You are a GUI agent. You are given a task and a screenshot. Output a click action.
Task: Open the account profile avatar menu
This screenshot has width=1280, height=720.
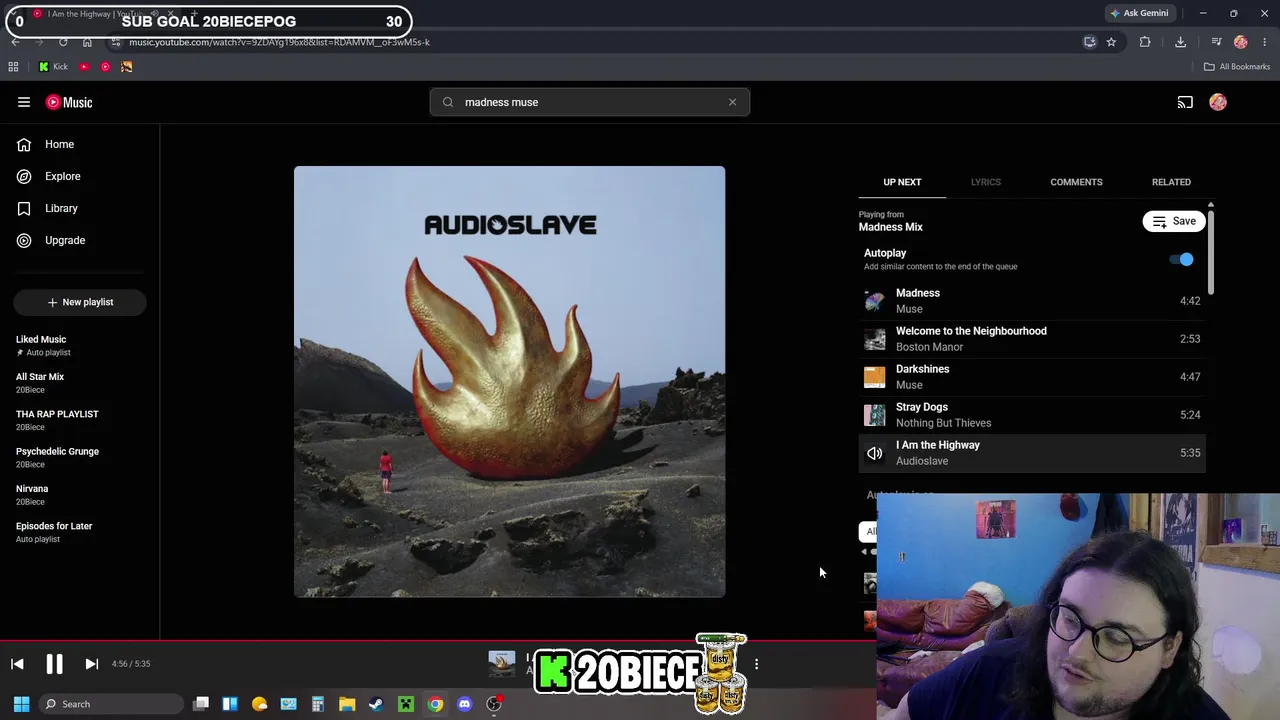(x=1218, y=102)
